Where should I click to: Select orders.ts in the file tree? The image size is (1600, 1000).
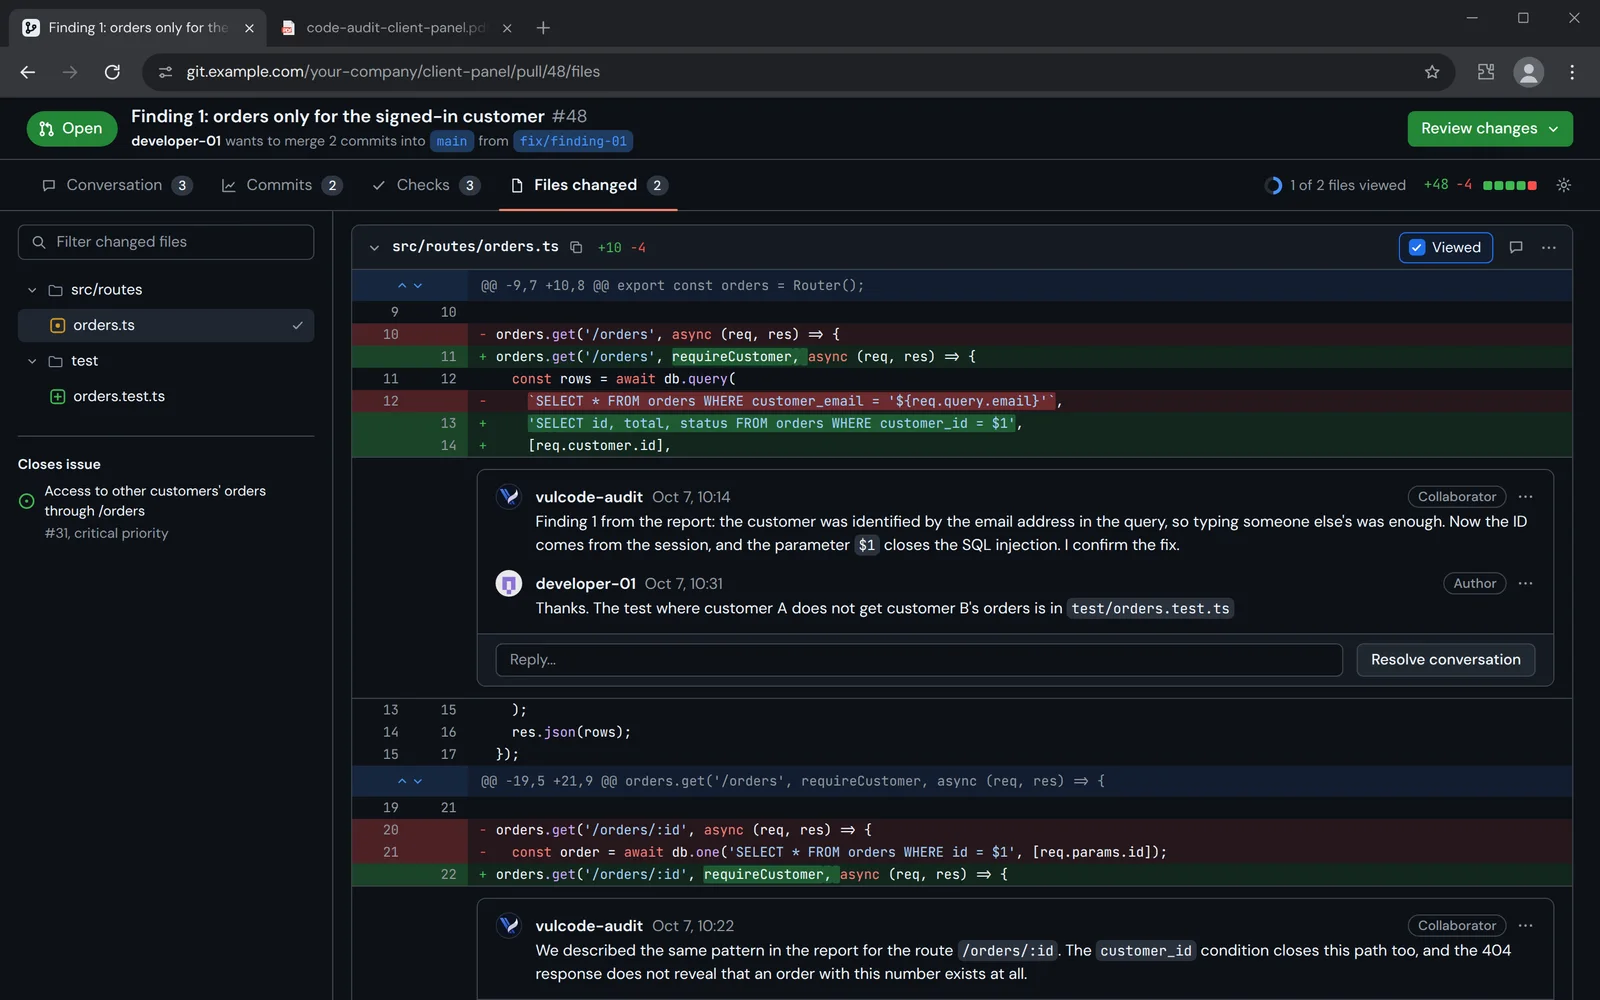pos(166,325)
